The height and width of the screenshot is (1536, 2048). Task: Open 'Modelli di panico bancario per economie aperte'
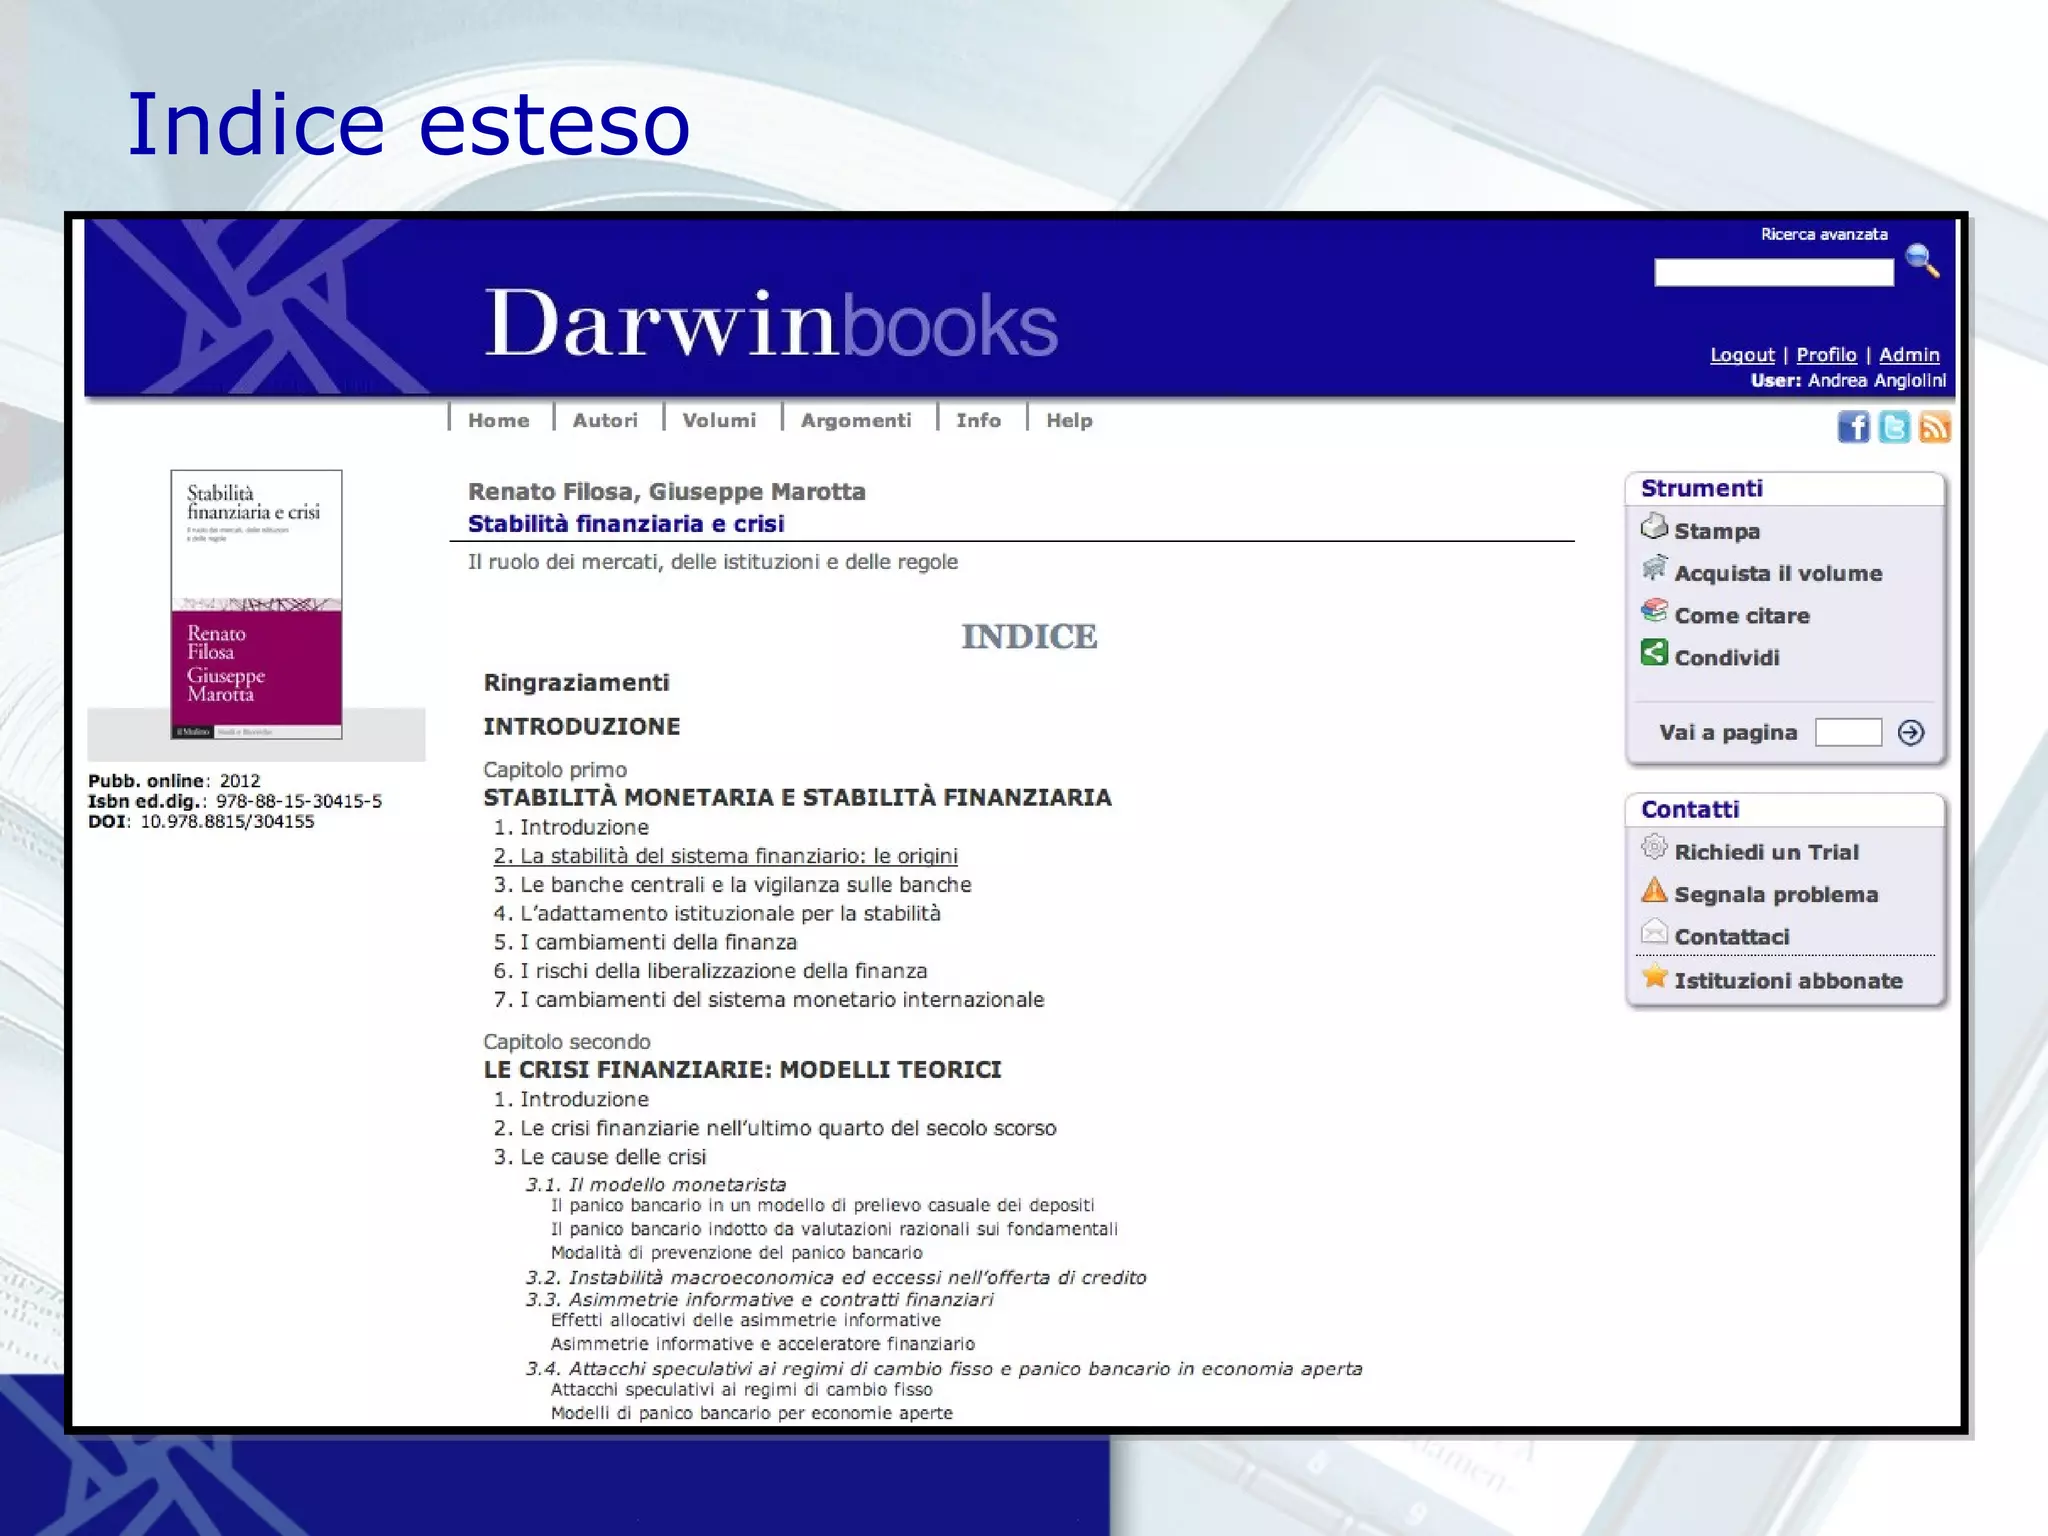pos(751,1413)
